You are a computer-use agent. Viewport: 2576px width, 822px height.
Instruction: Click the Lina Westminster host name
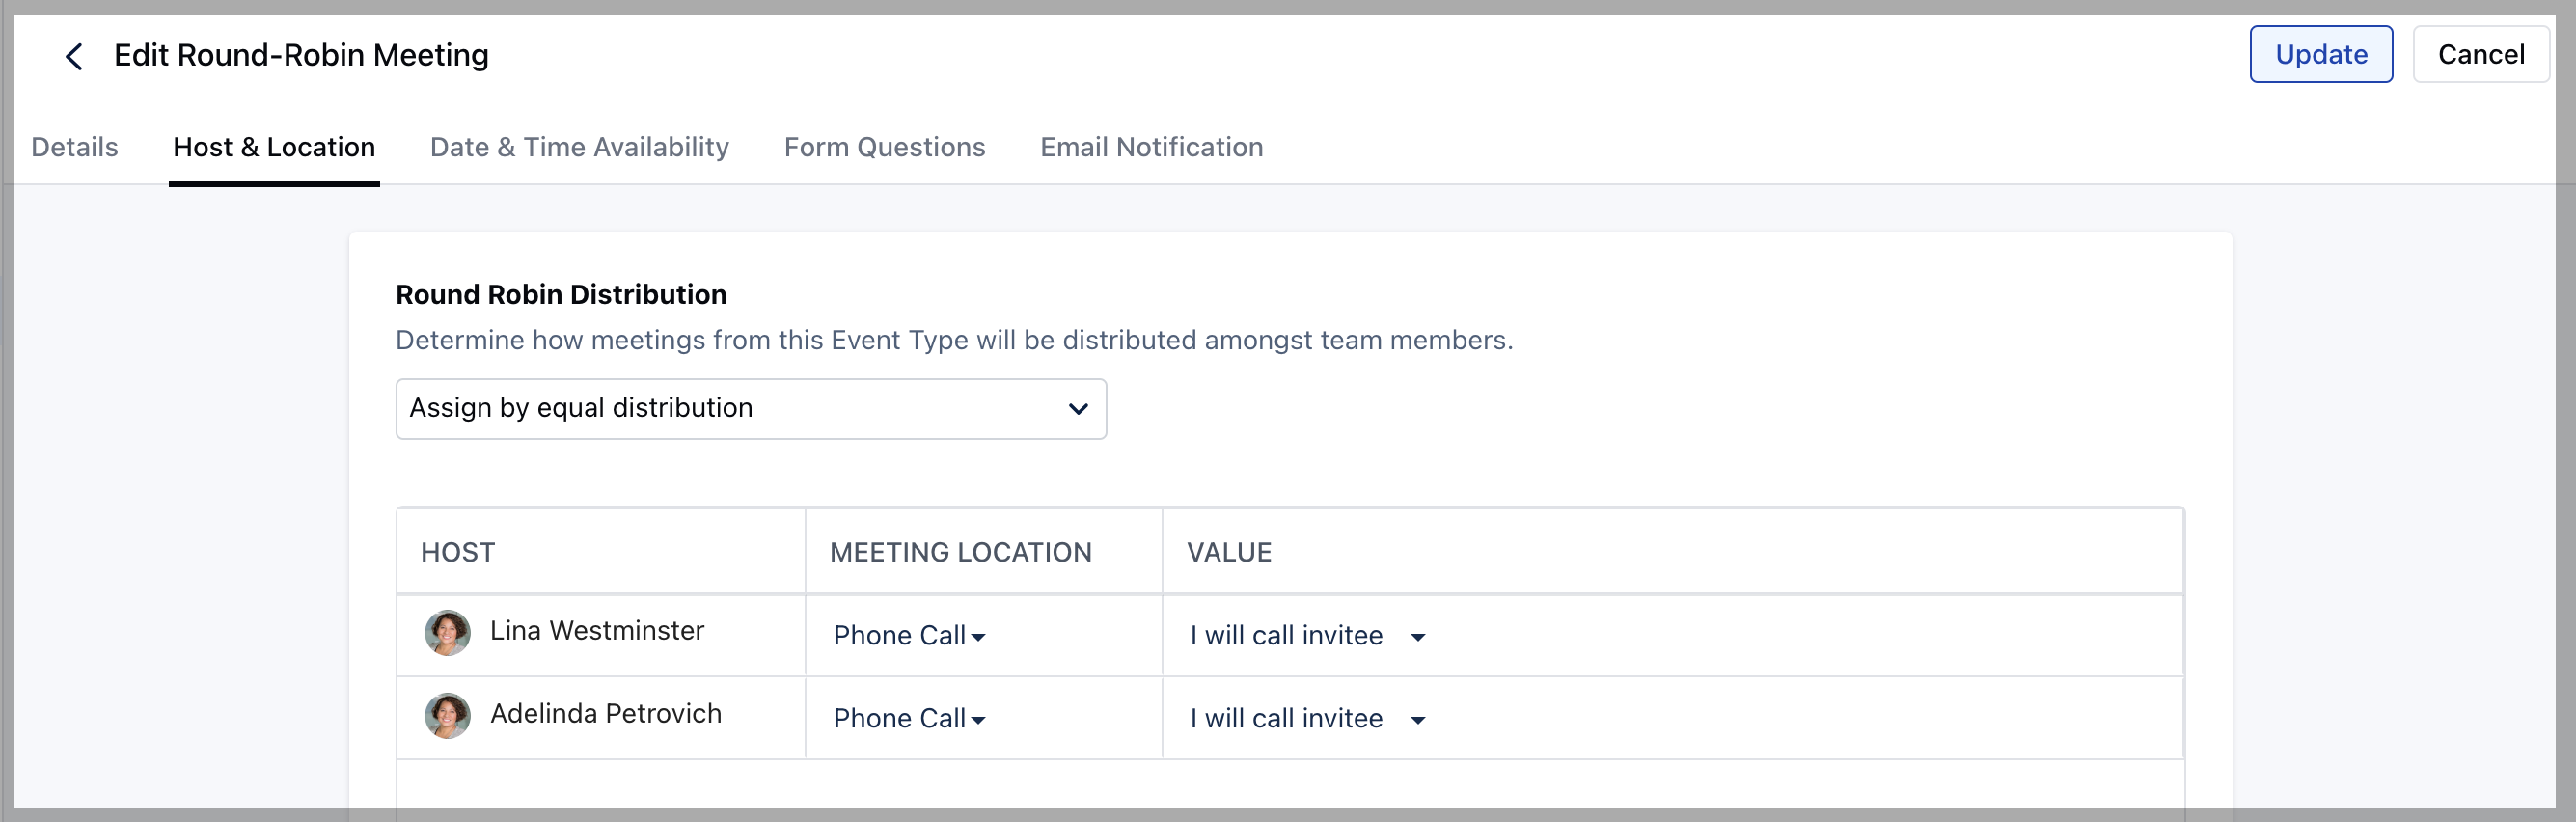tap(597, 631)
